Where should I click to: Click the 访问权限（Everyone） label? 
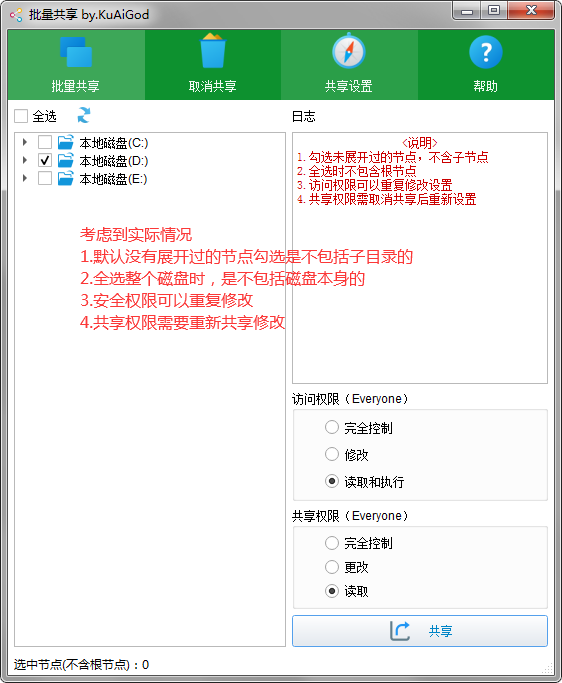(x=350, y=399)
